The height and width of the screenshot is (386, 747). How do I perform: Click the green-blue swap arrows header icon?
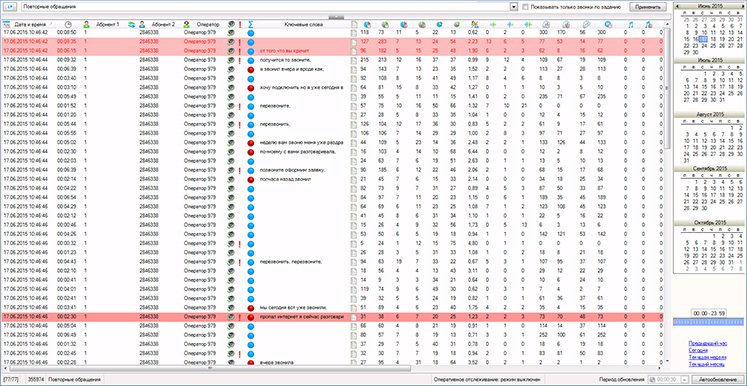point(132,24)
